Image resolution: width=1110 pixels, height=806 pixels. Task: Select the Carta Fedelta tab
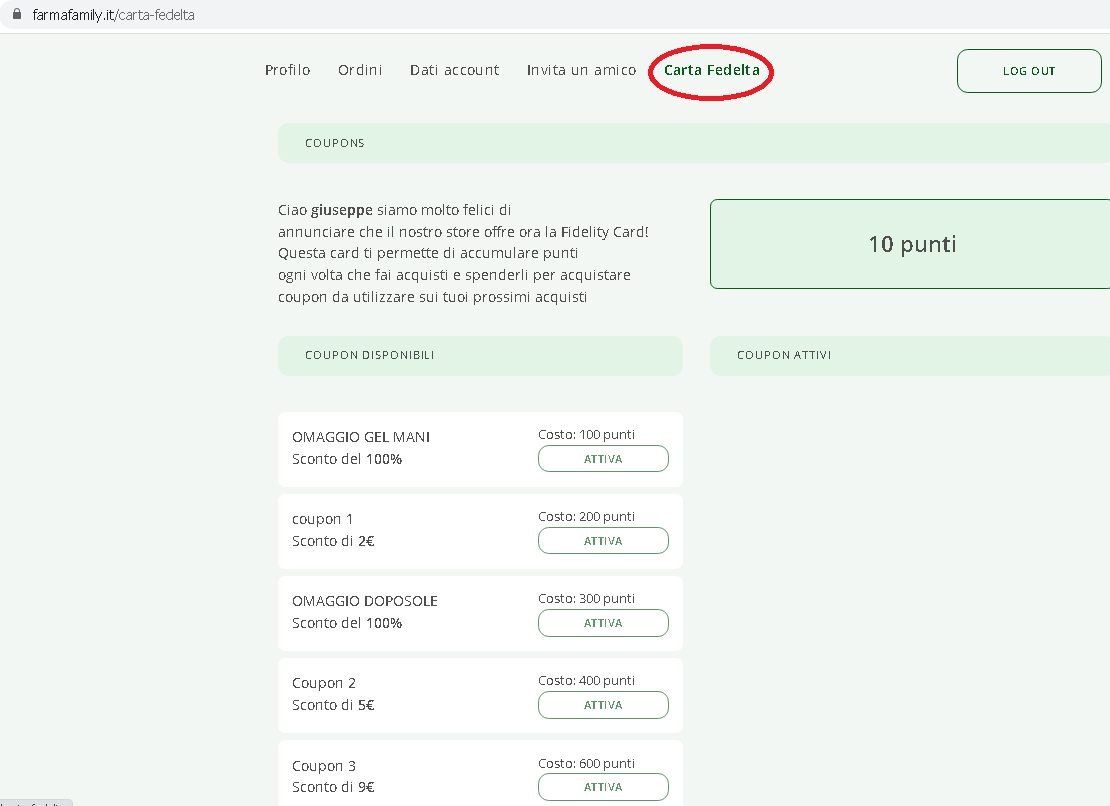coord(711,70)
